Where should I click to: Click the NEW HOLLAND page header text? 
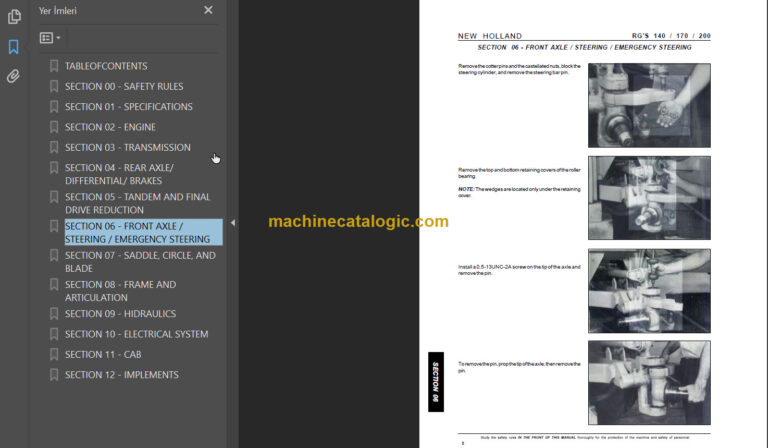coord(489,36)
